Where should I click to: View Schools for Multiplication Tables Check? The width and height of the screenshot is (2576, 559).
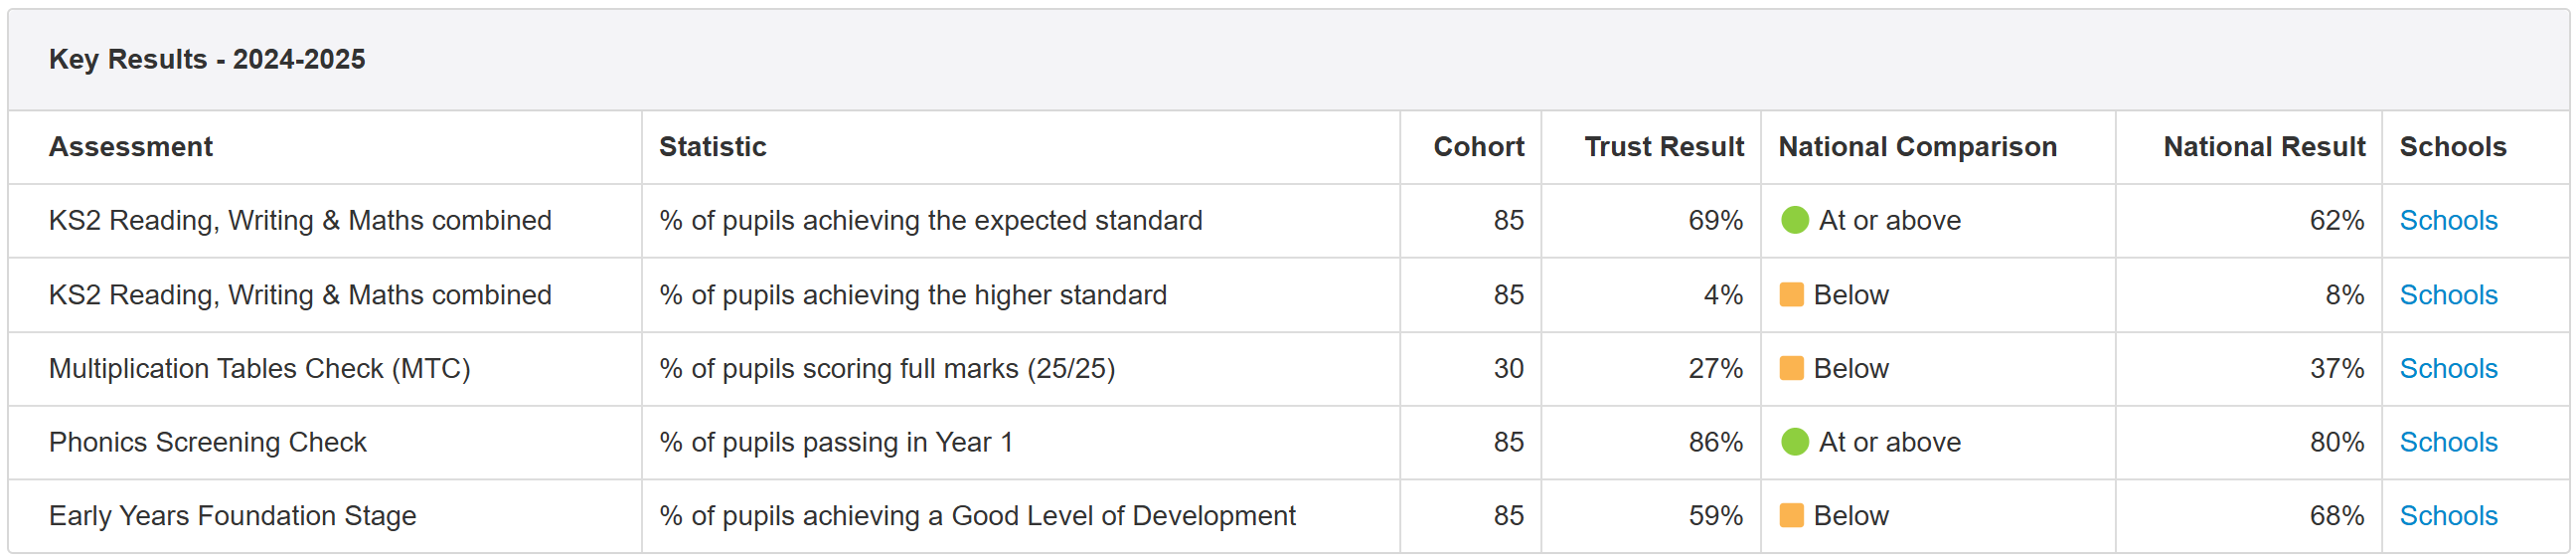tap(2447, 368)
